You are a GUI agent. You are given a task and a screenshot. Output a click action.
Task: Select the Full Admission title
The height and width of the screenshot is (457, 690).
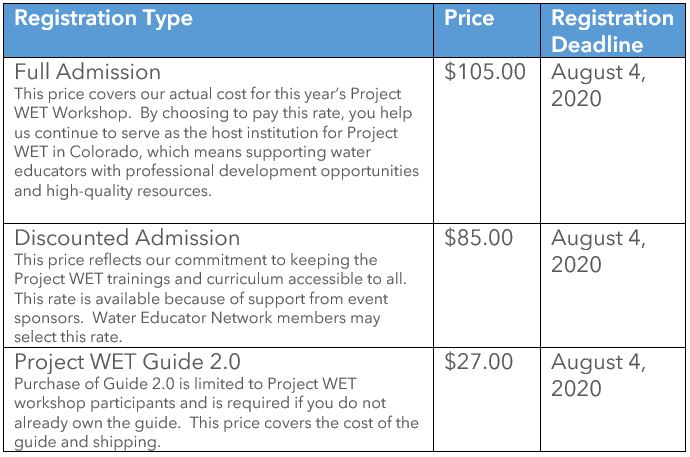pyautogui.click(x=87, y=72)
